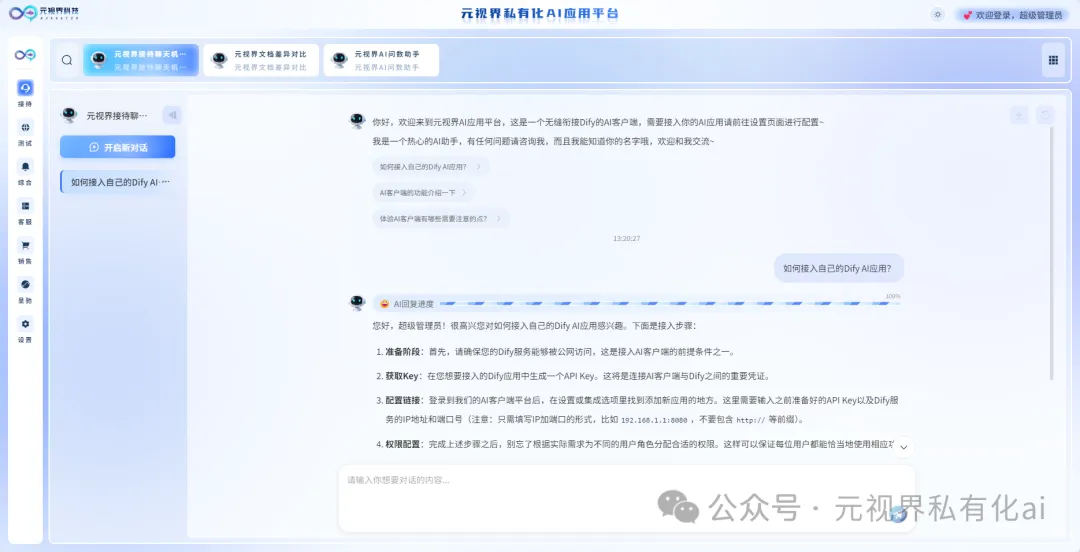This screenshot has height=552, width=1080.
Task: Select conversation 如何接入自己的Dify AI
Action: click(118, 182)
